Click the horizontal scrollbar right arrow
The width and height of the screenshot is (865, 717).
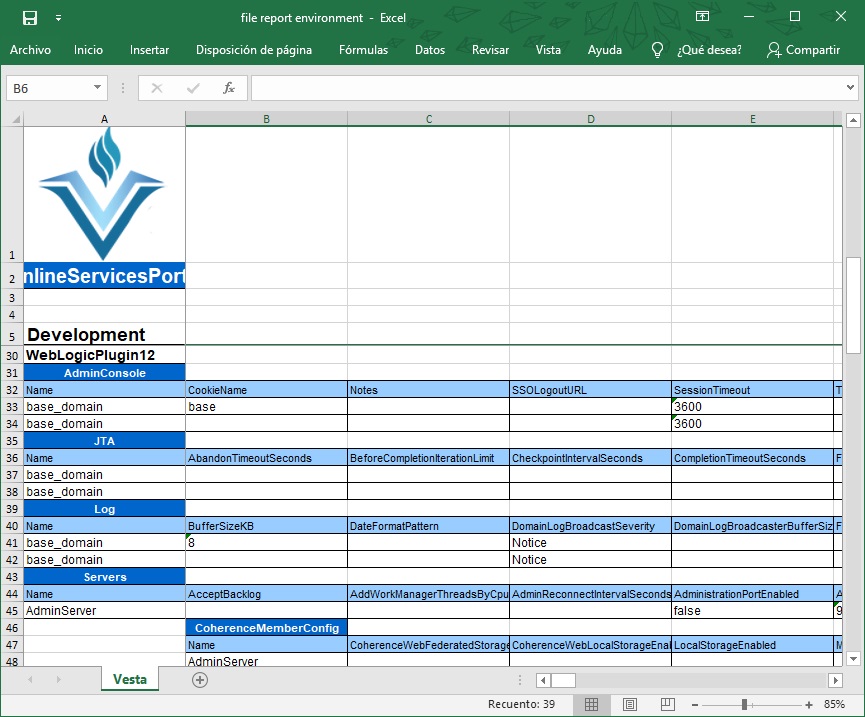tap(837, 679)
